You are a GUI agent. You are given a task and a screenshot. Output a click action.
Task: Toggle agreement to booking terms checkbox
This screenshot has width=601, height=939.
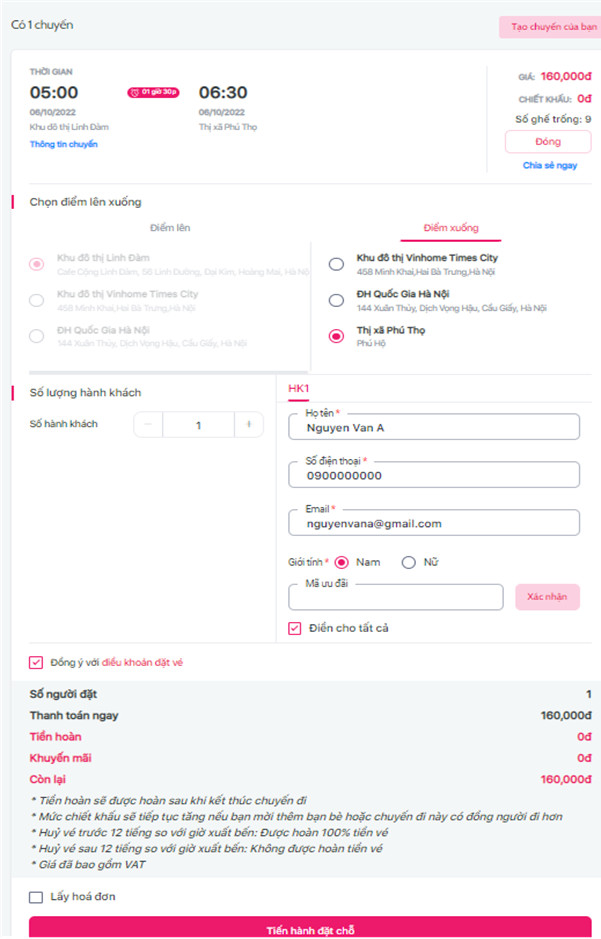pos(37,662)
